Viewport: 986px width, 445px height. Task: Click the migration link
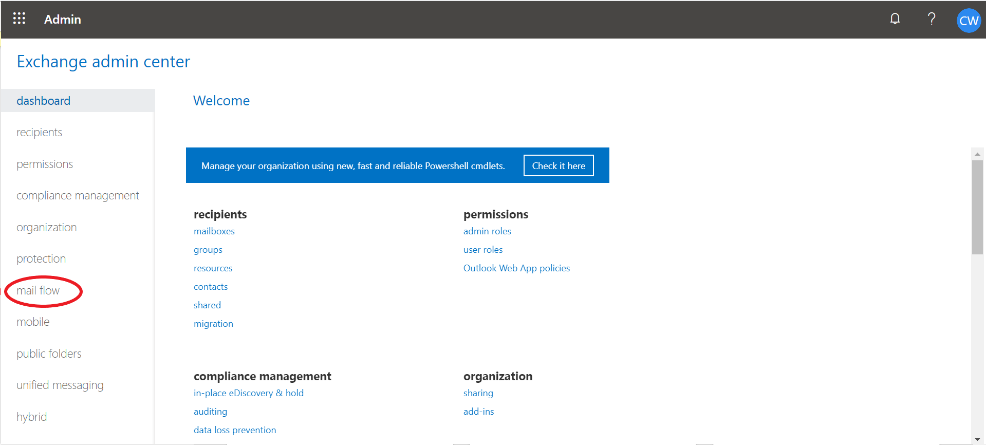[213, 324]
